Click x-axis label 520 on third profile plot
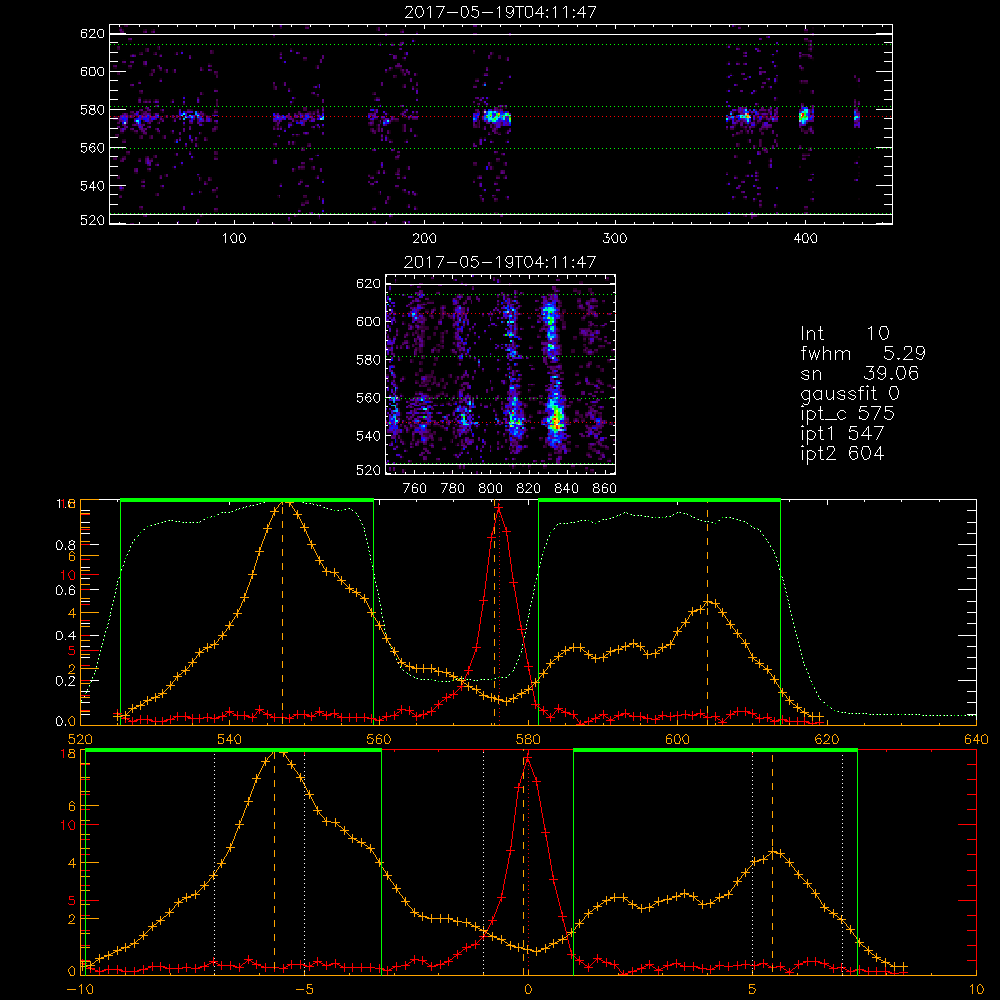 tap(80, 739)
